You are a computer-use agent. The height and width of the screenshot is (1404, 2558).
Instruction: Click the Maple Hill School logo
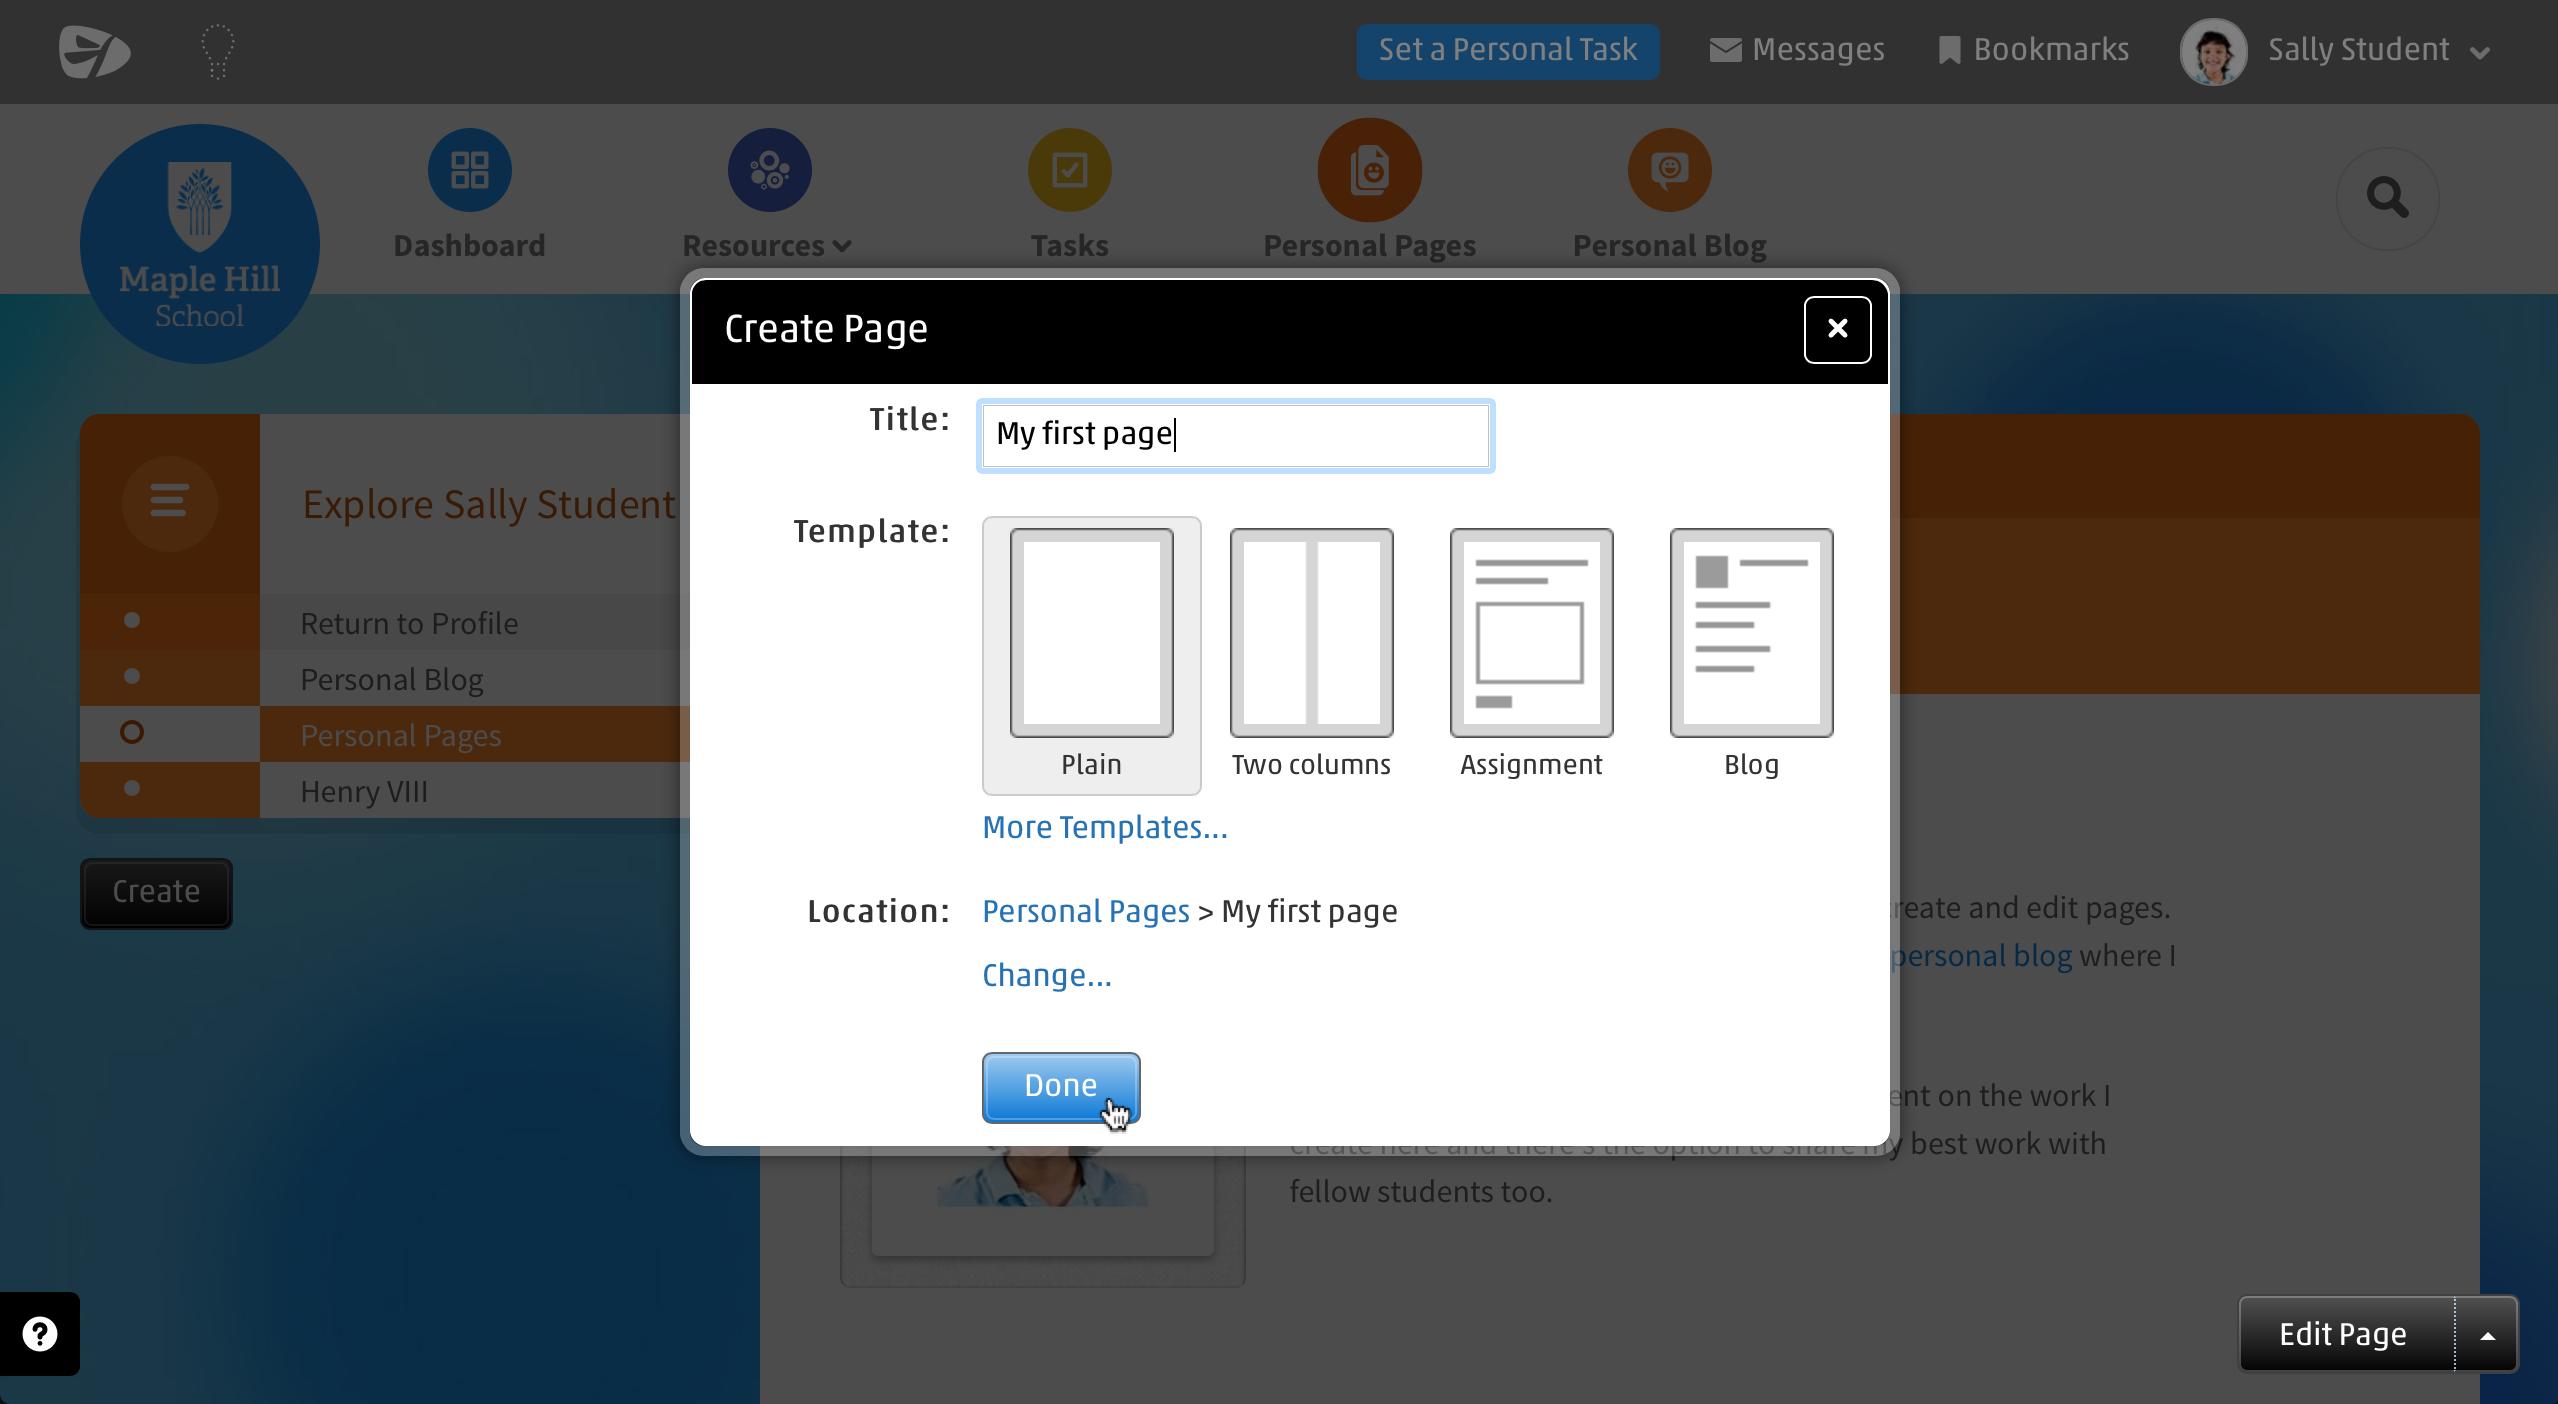click(199, 242)
